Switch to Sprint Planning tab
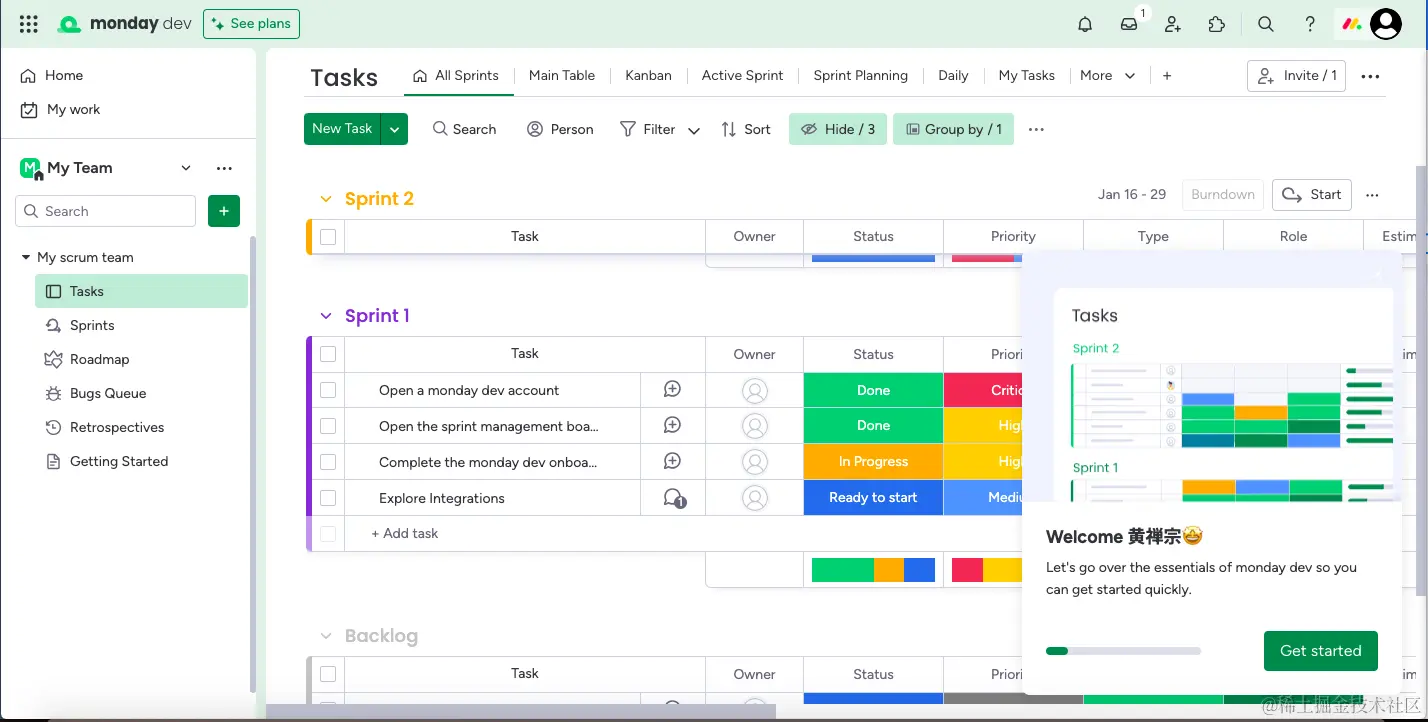The width and height of the screenshot is (1428, 722). pyautogui.click(x=861, y=75)
